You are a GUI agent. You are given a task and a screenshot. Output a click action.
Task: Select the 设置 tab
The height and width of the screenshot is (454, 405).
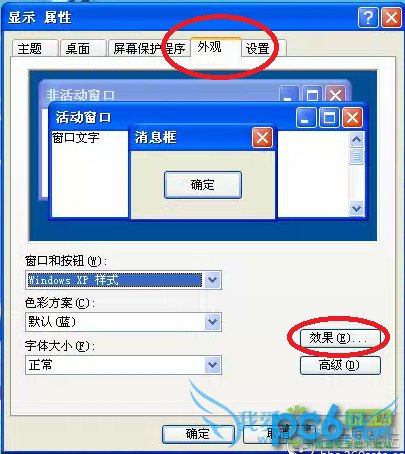[262, 49]
